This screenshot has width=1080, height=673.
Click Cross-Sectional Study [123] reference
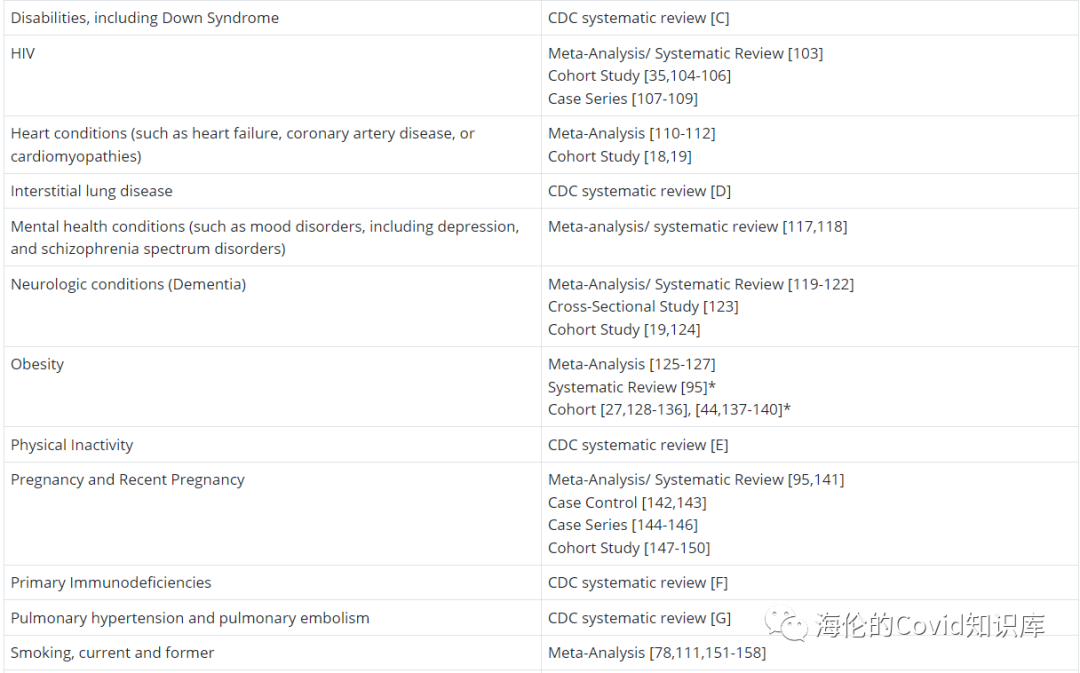(x=643, y=306)
